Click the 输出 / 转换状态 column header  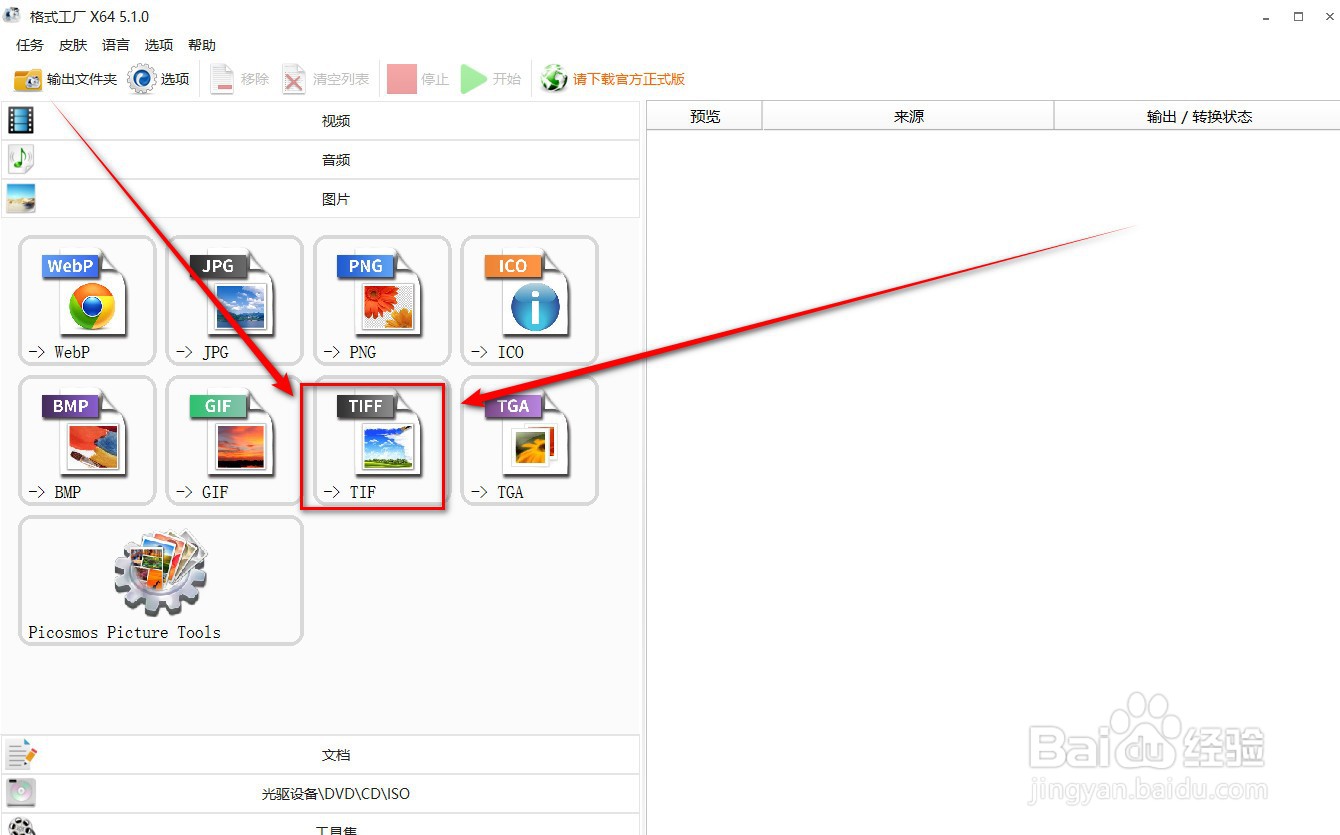click(x=1198, y=117)
